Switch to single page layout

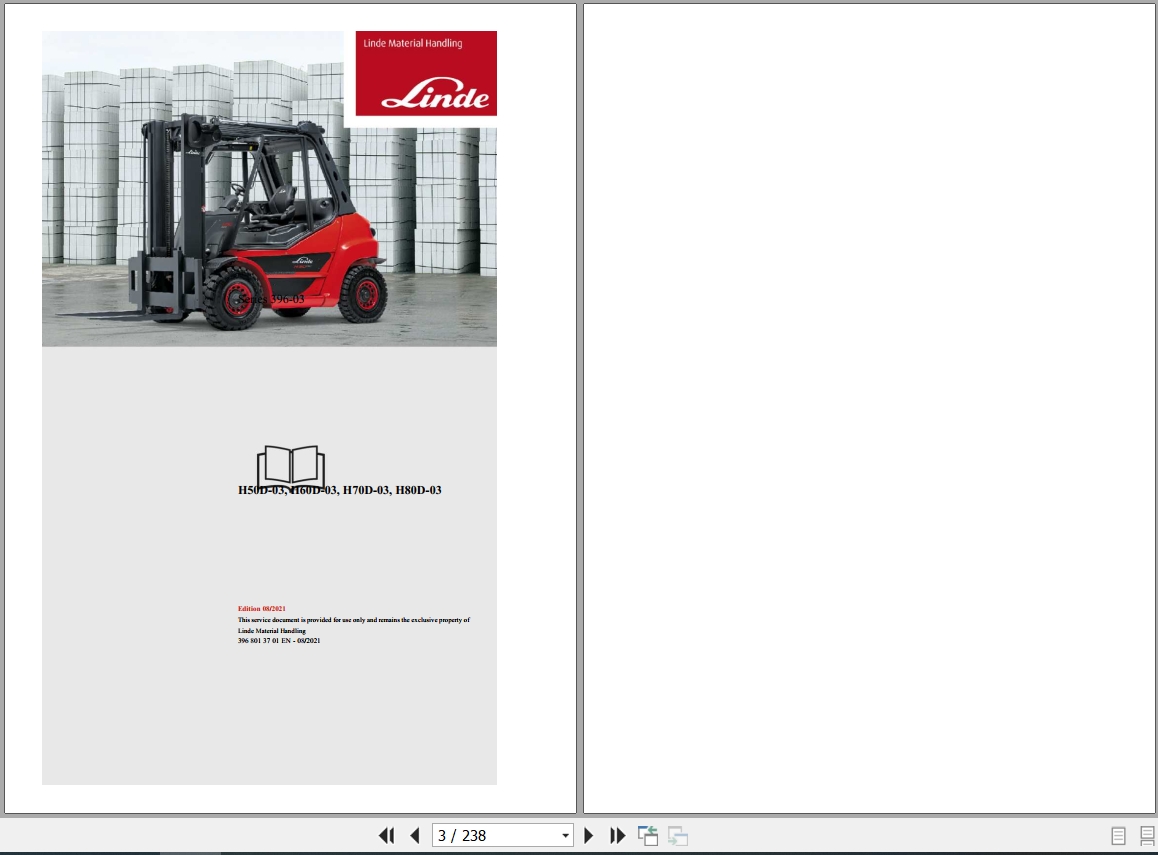point(1118,835)
